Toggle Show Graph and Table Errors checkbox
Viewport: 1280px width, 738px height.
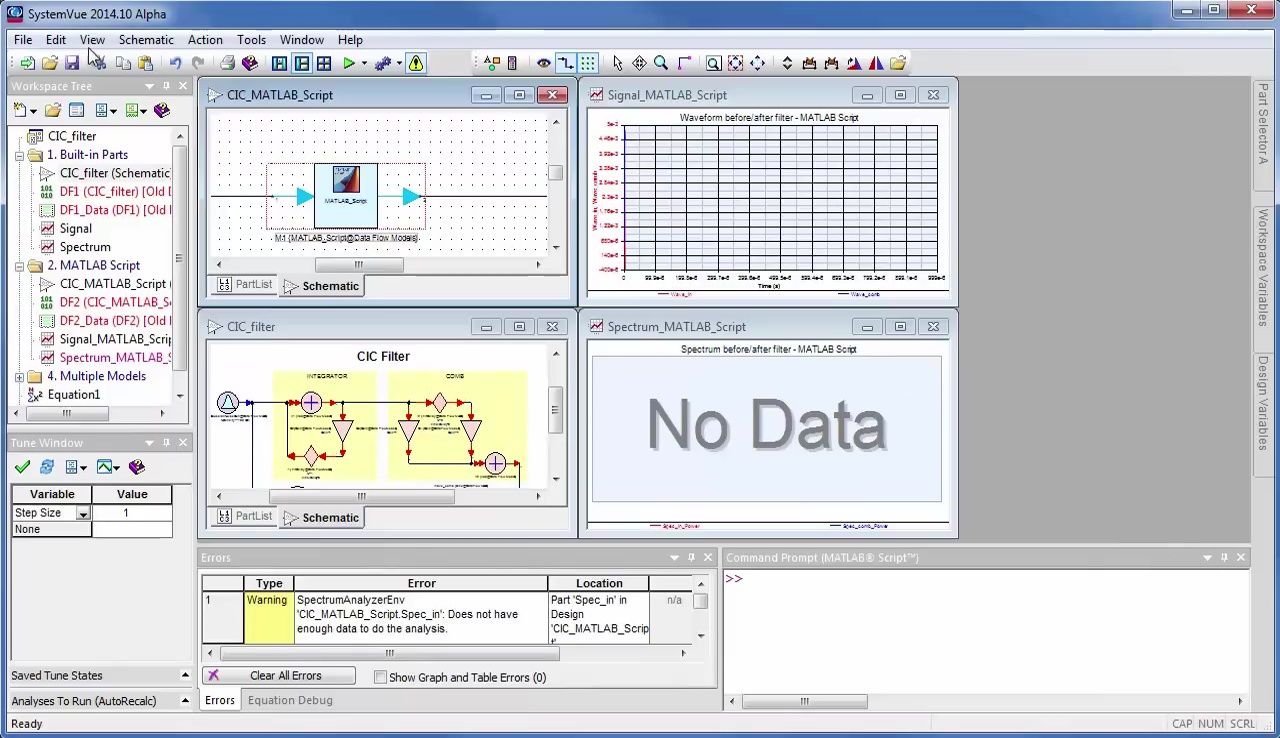coord(380,677)
